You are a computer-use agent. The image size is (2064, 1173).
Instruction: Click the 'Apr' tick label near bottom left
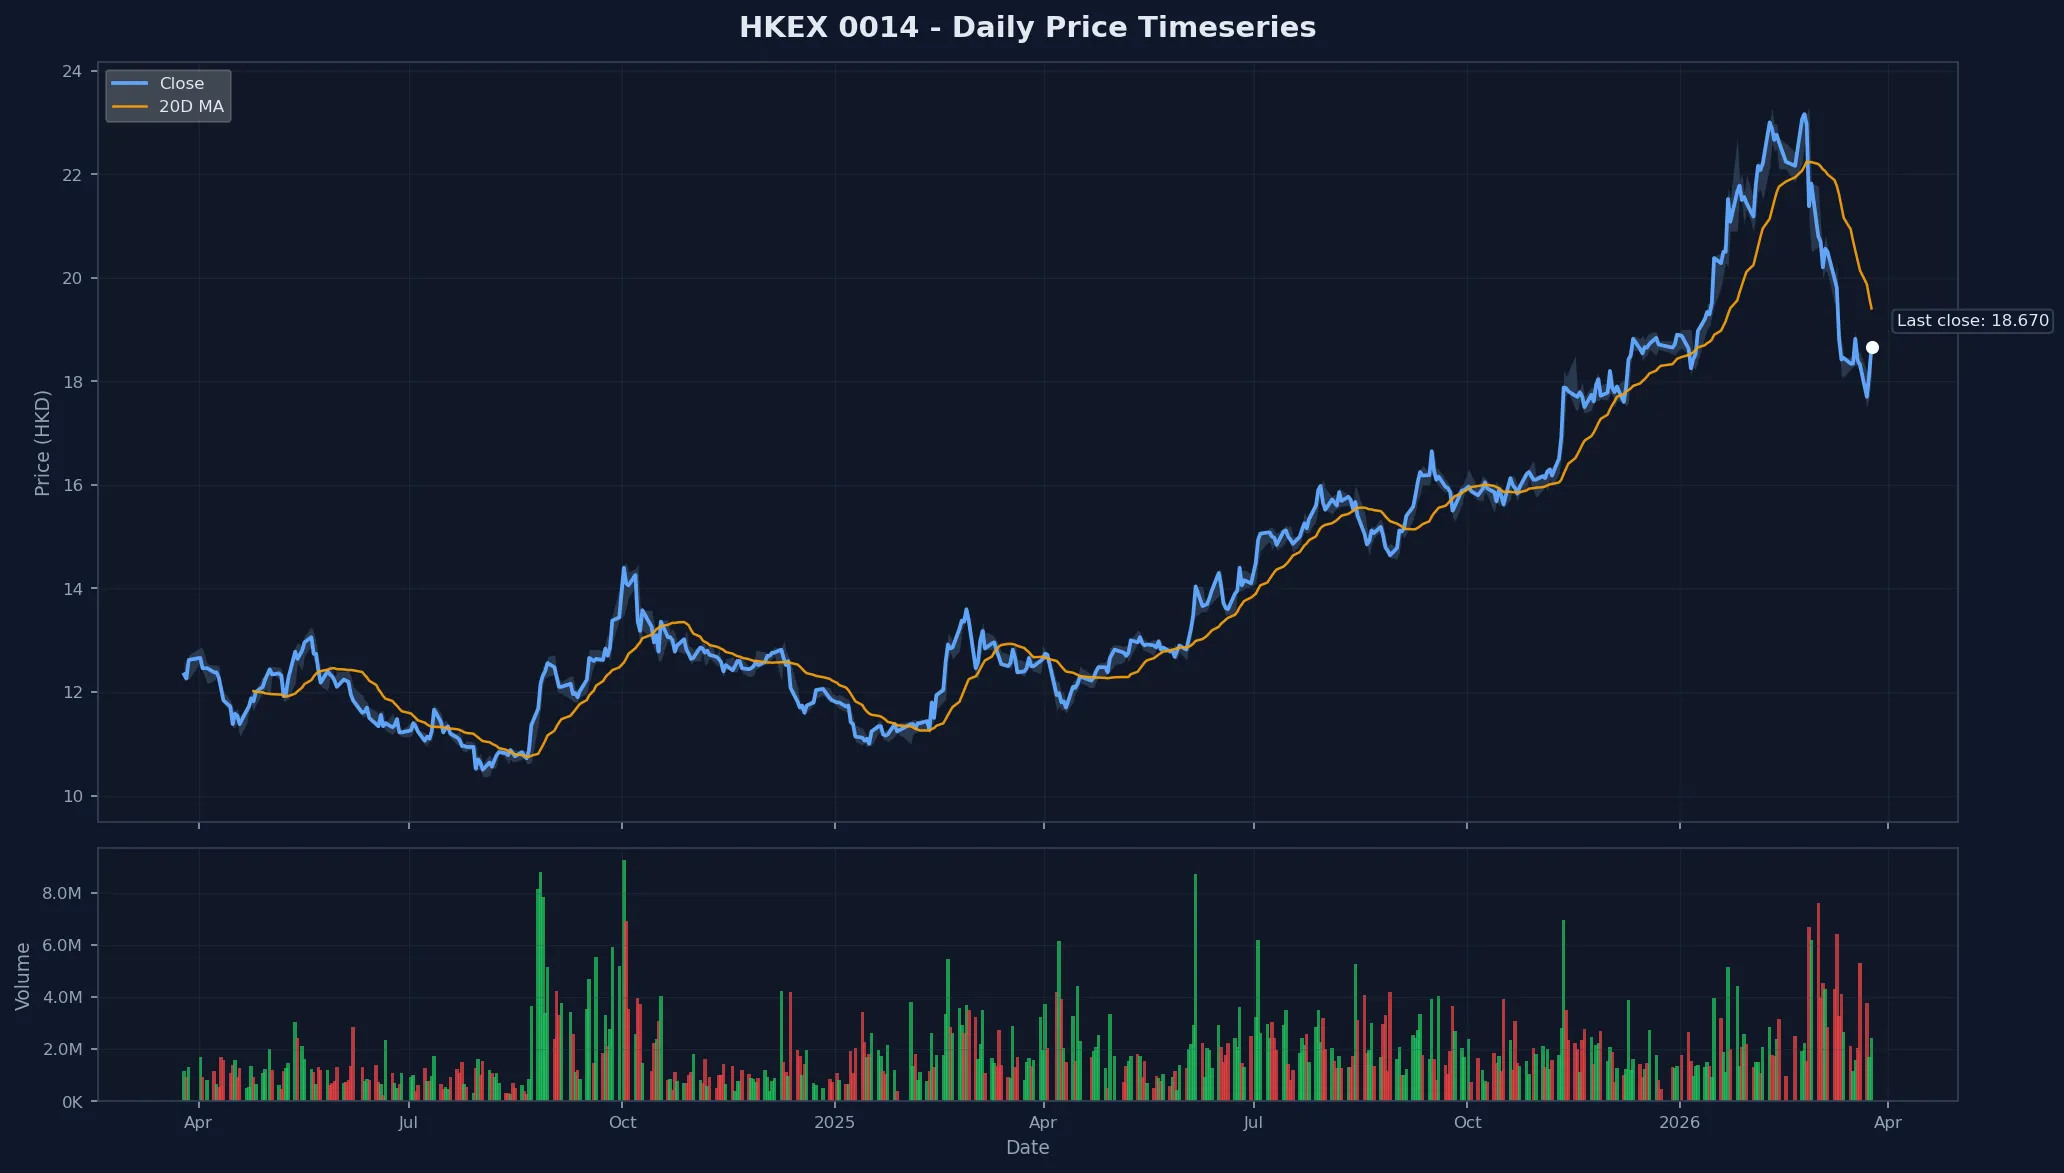198,1122
